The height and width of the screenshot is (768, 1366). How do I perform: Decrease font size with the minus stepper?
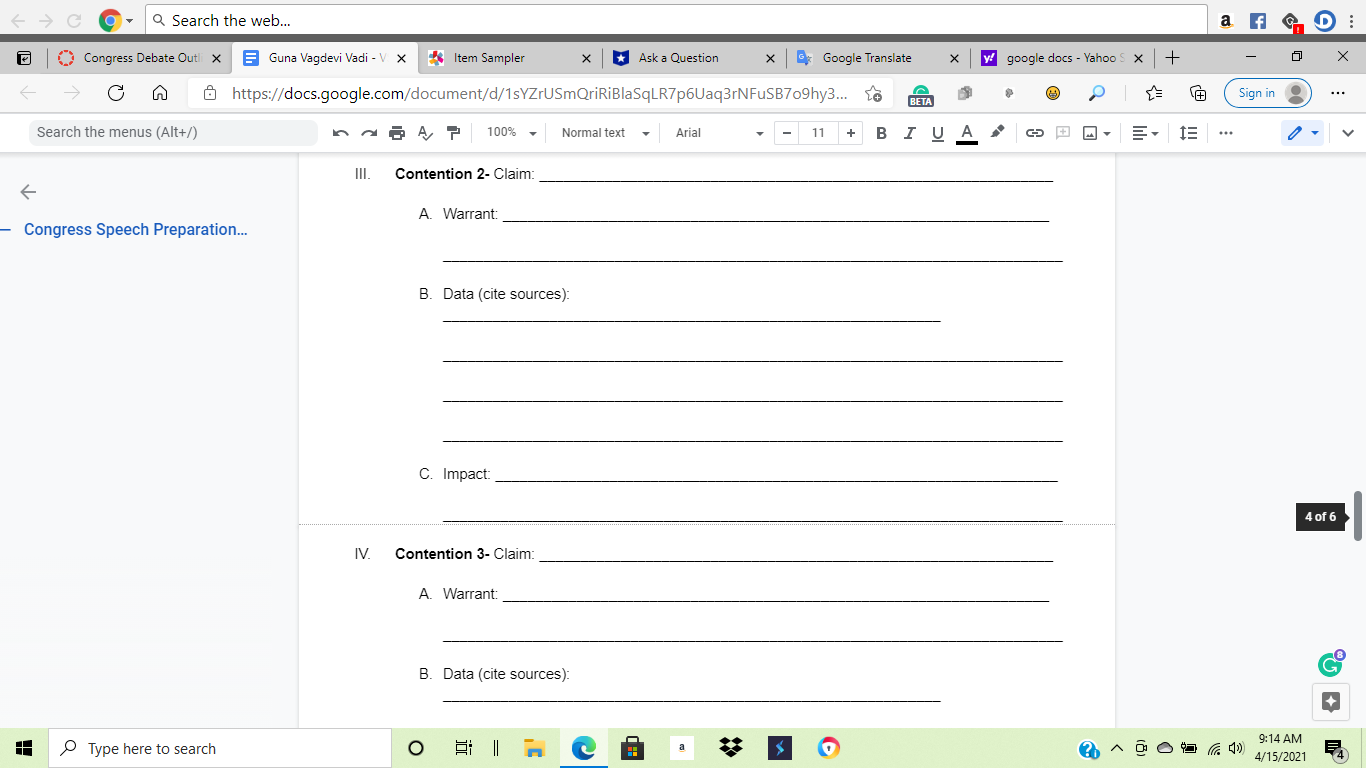[788, 132]
